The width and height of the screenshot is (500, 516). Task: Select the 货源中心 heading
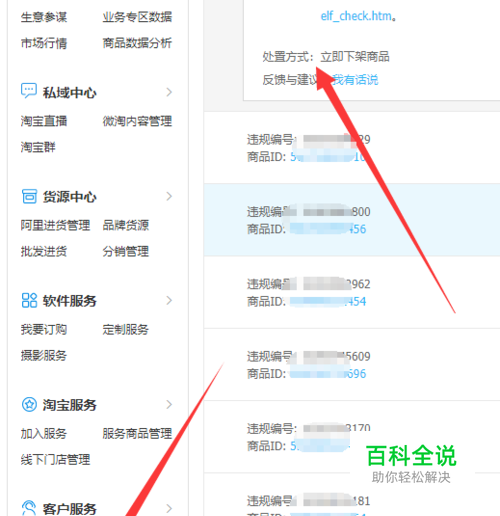[69, 196]
